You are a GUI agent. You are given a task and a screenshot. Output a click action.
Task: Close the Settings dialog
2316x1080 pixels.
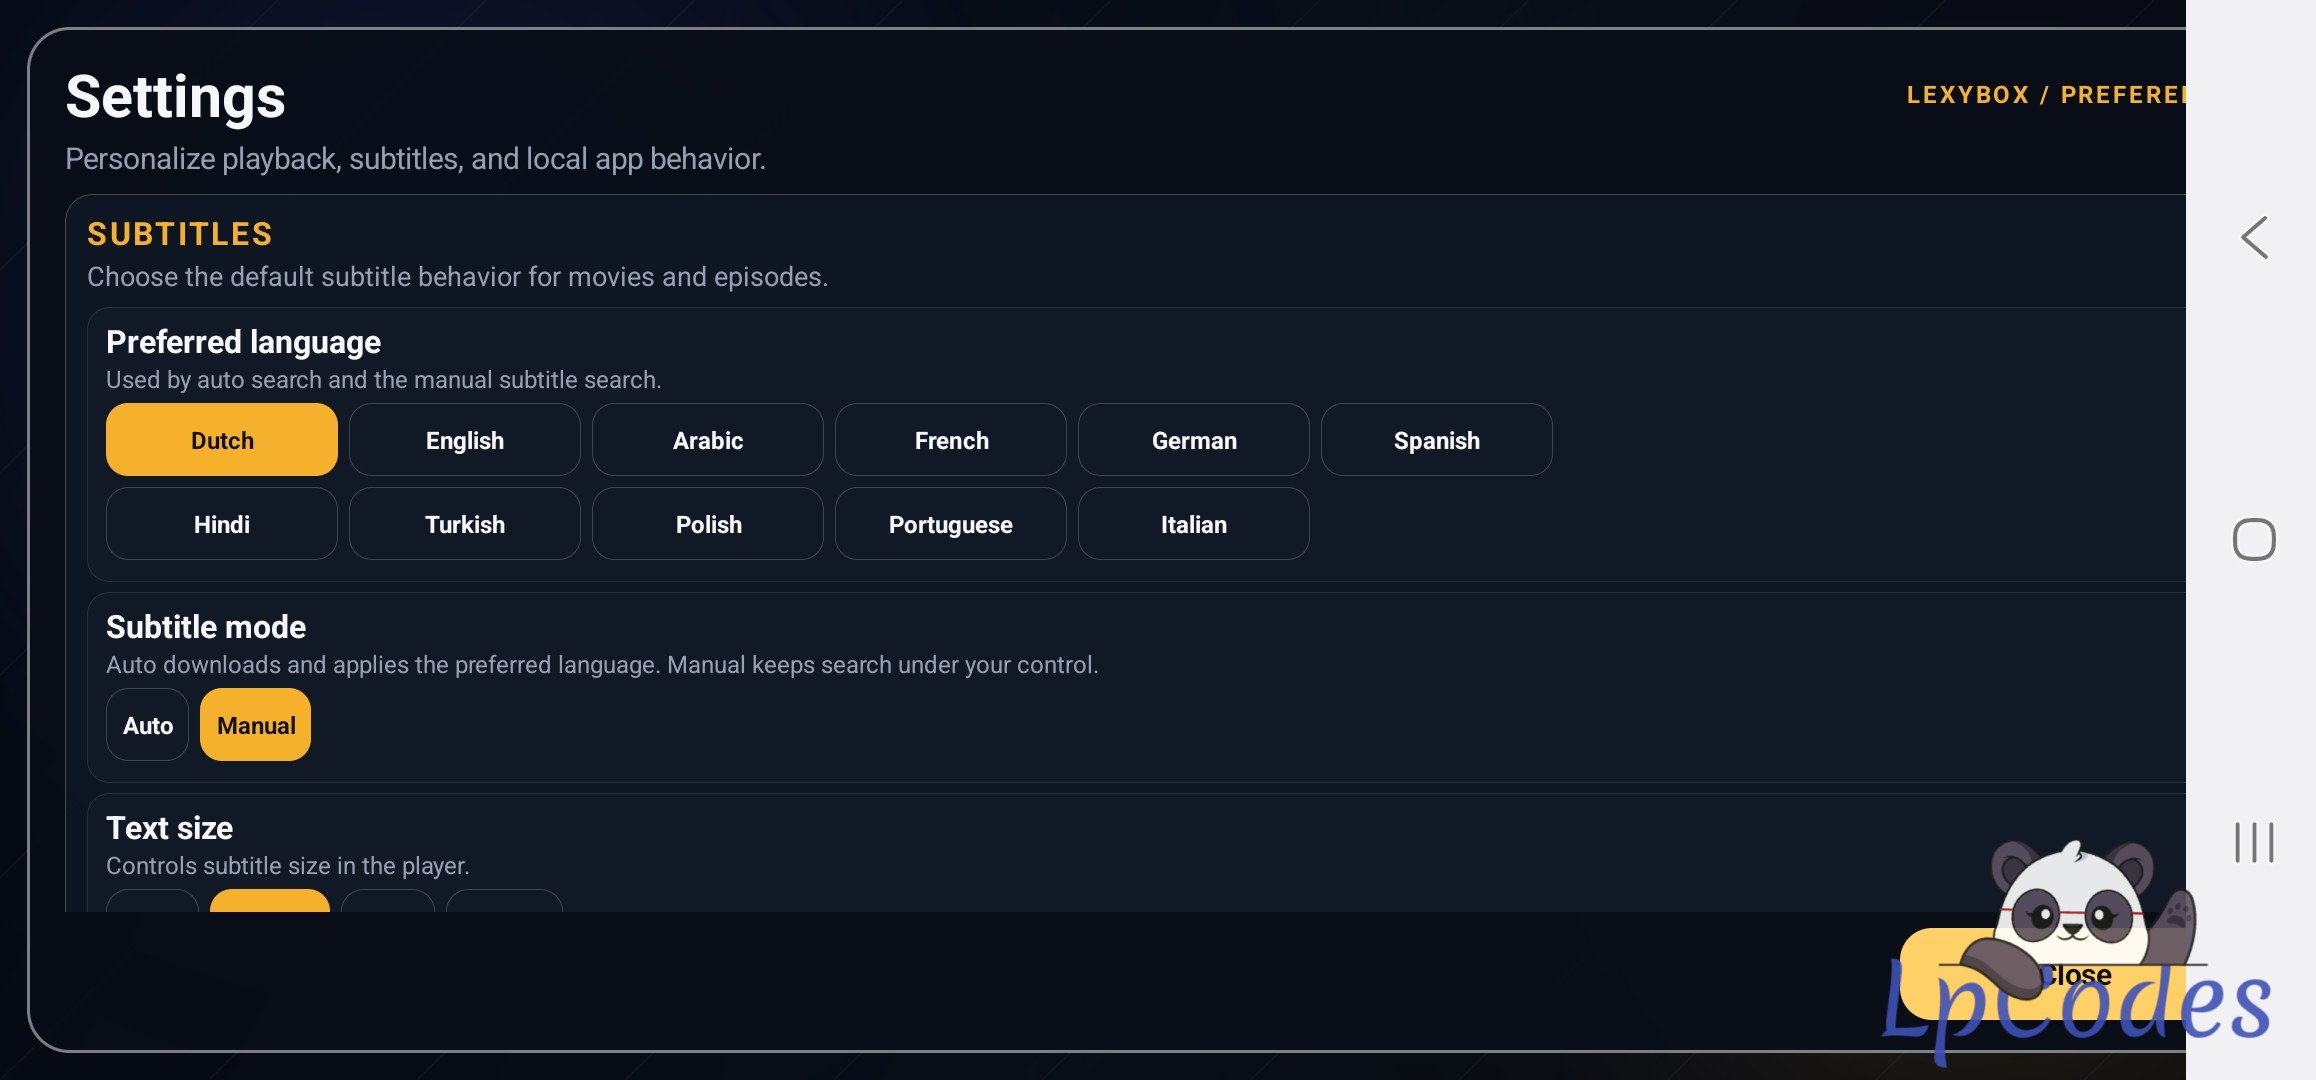tap(2042, 975)
